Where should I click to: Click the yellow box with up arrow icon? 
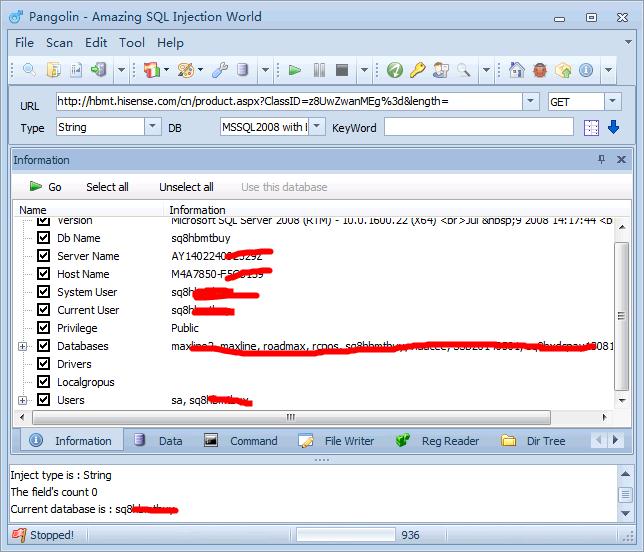[x=563, y=70]
